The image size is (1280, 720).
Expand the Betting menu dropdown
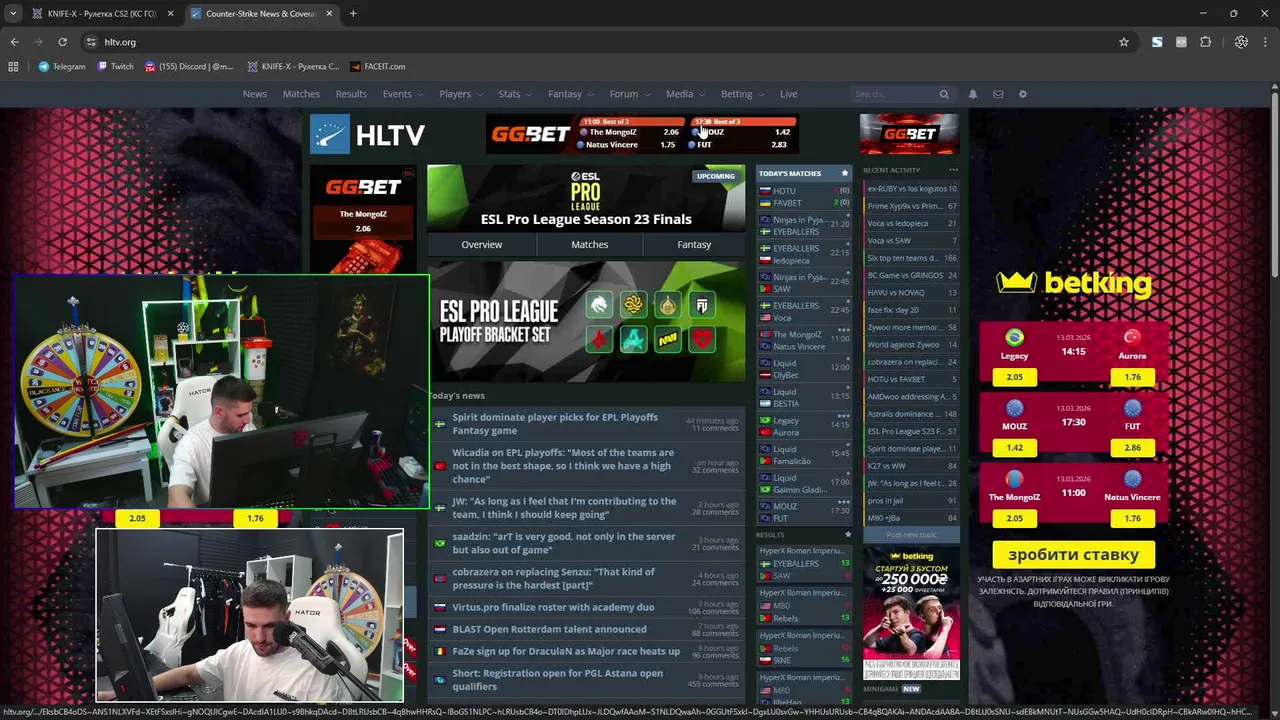coord(742,94)
